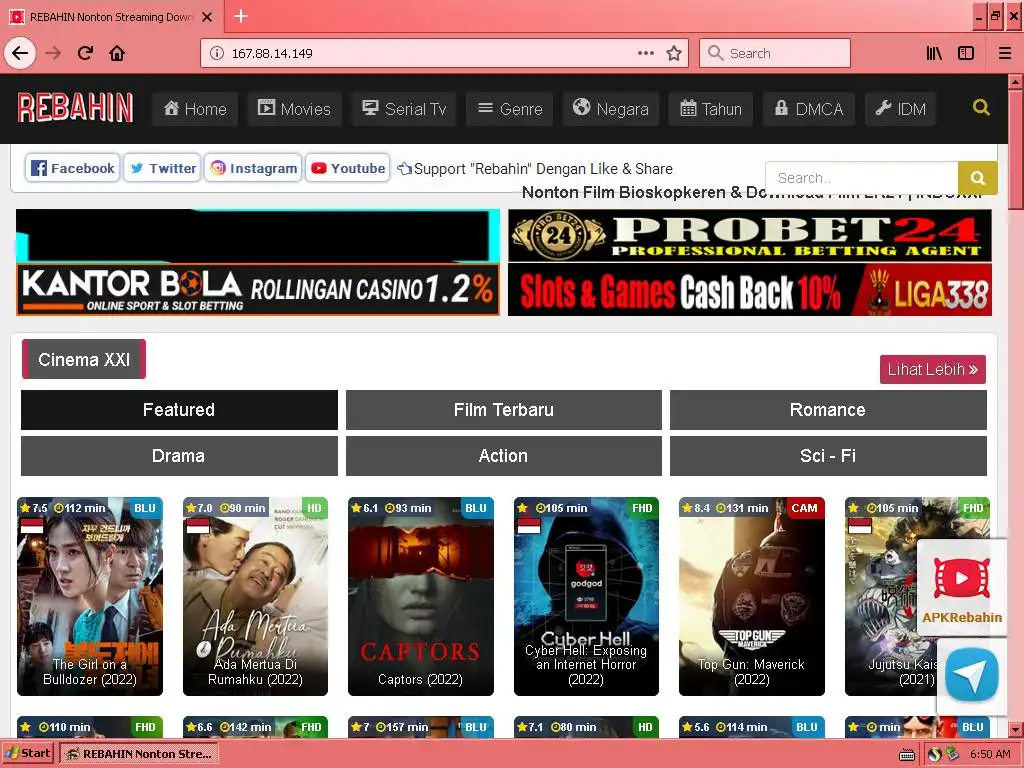
Task: Open the Twitter social button
Action: 162,168
